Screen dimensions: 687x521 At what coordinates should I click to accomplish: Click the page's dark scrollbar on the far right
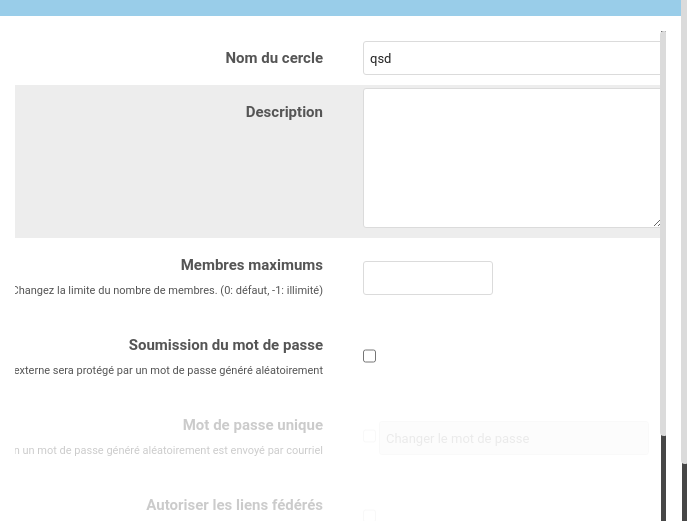(684, 493)
